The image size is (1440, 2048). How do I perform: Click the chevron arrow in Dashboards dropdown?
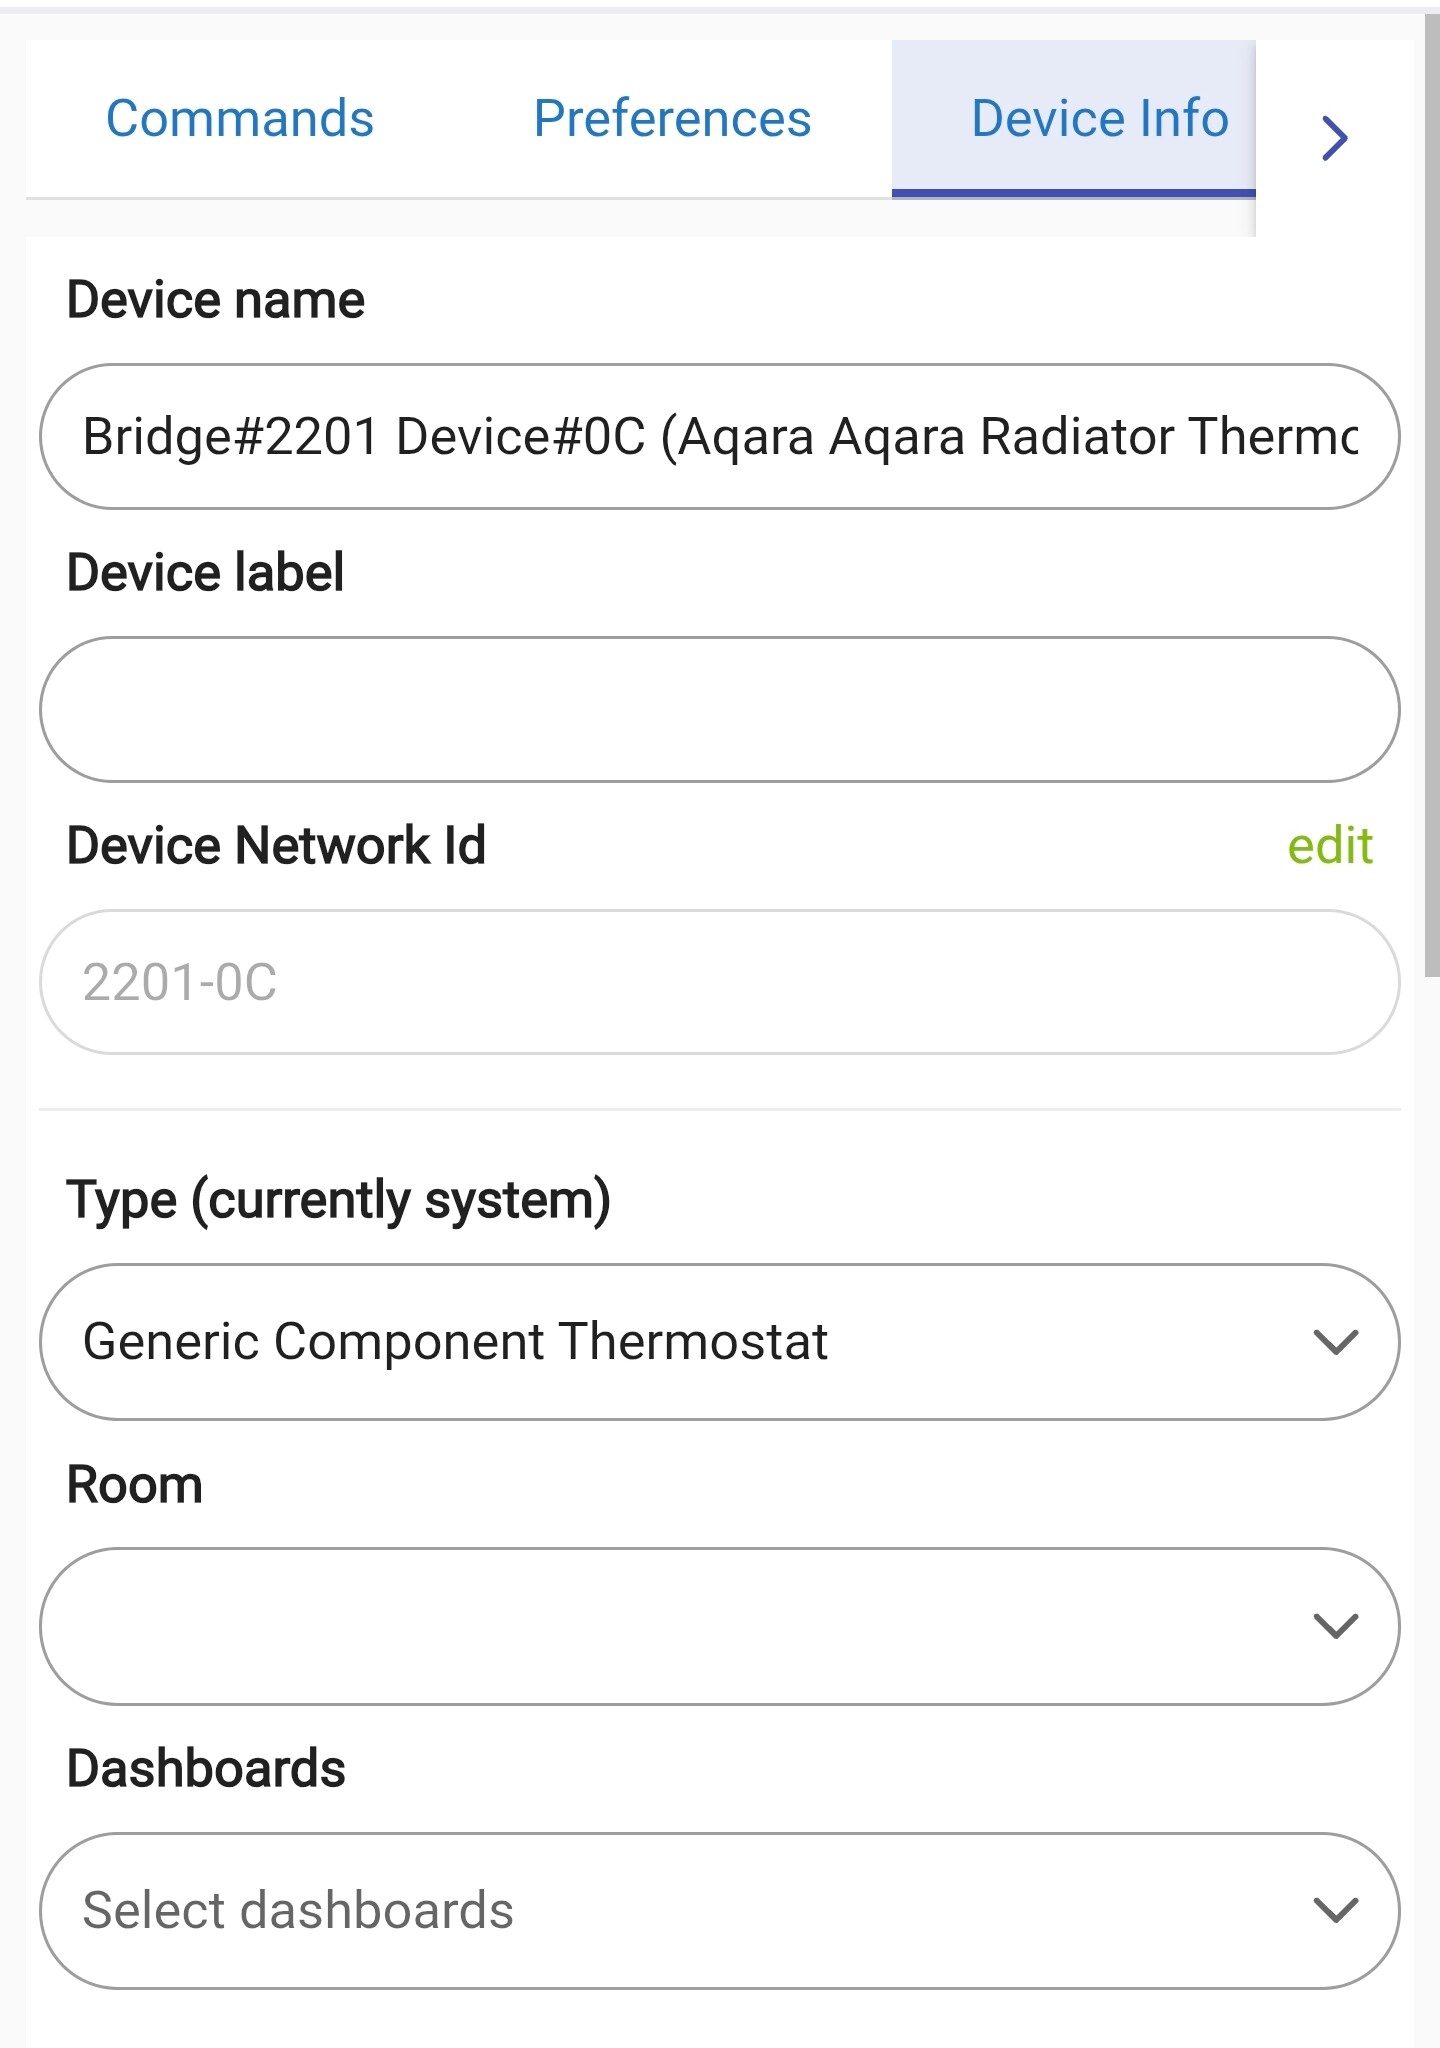(x=1335, y=1910)
